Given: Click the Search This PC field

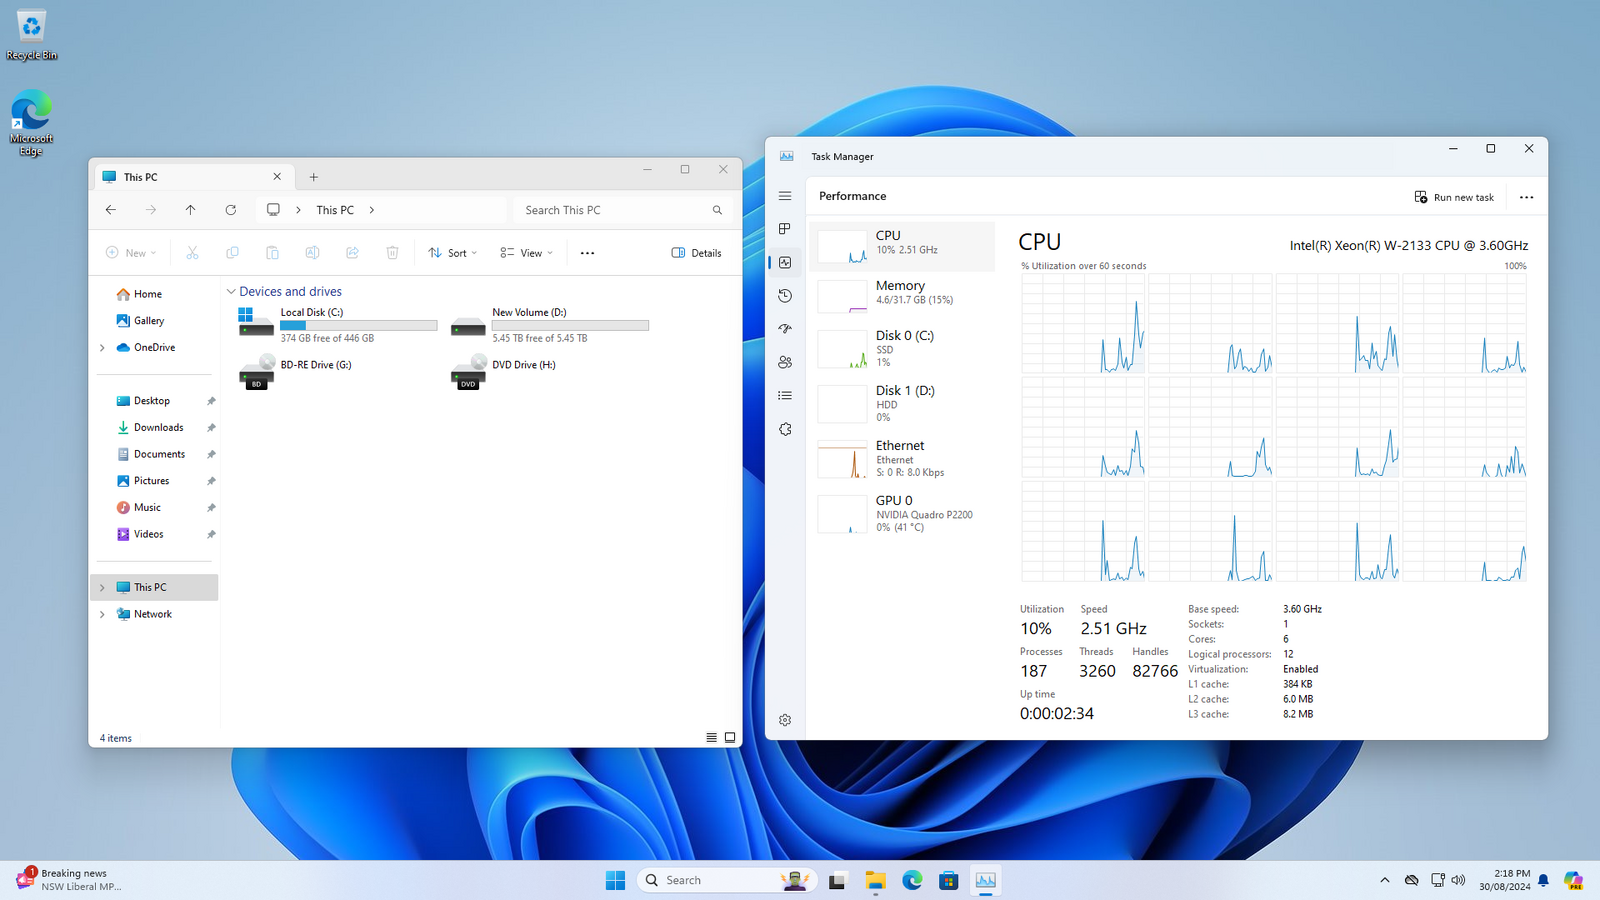Looking at the screenshot, I should tap(622, 210).
